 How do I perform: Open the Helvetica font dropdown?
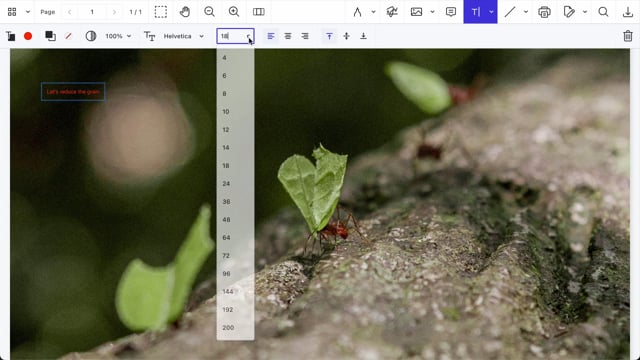183,36
